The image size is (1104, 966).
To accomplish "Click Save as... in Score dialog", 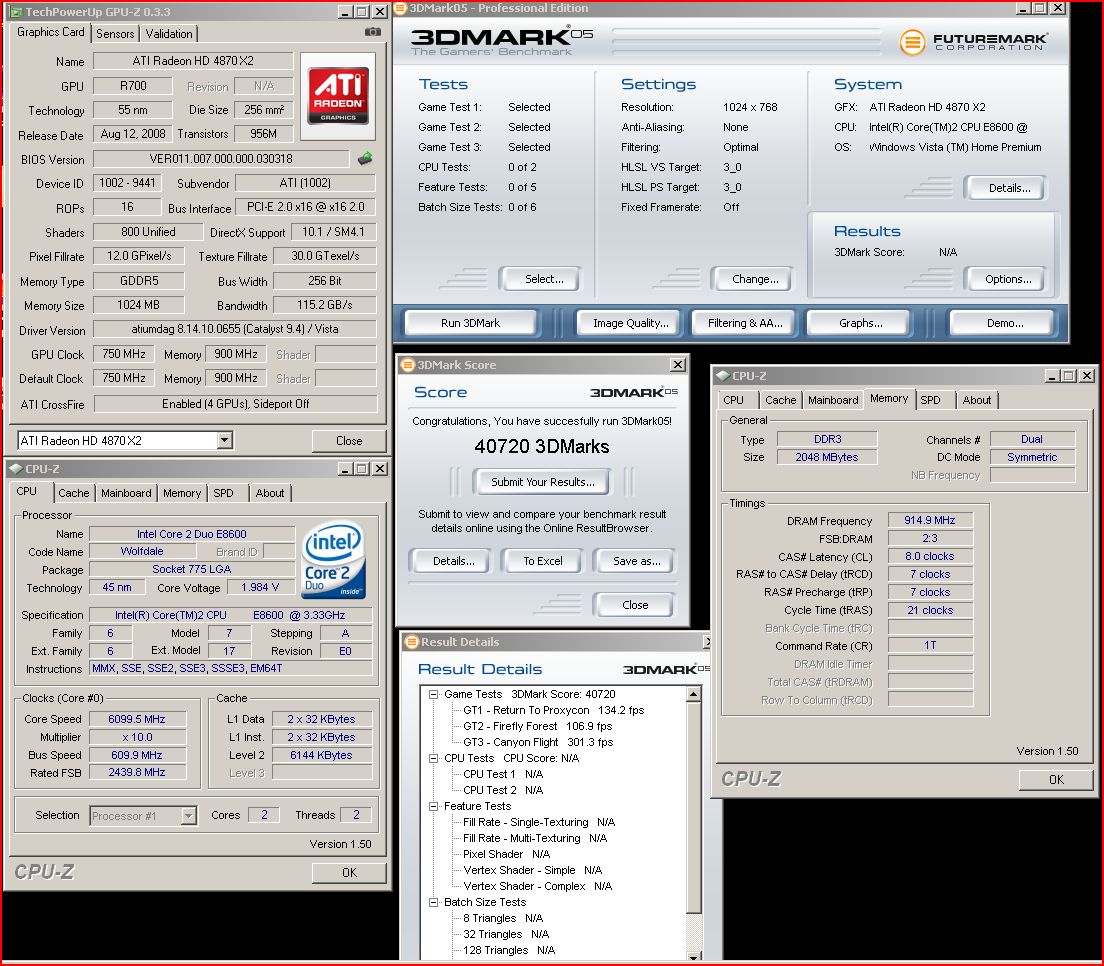I will tap(636, 561).
